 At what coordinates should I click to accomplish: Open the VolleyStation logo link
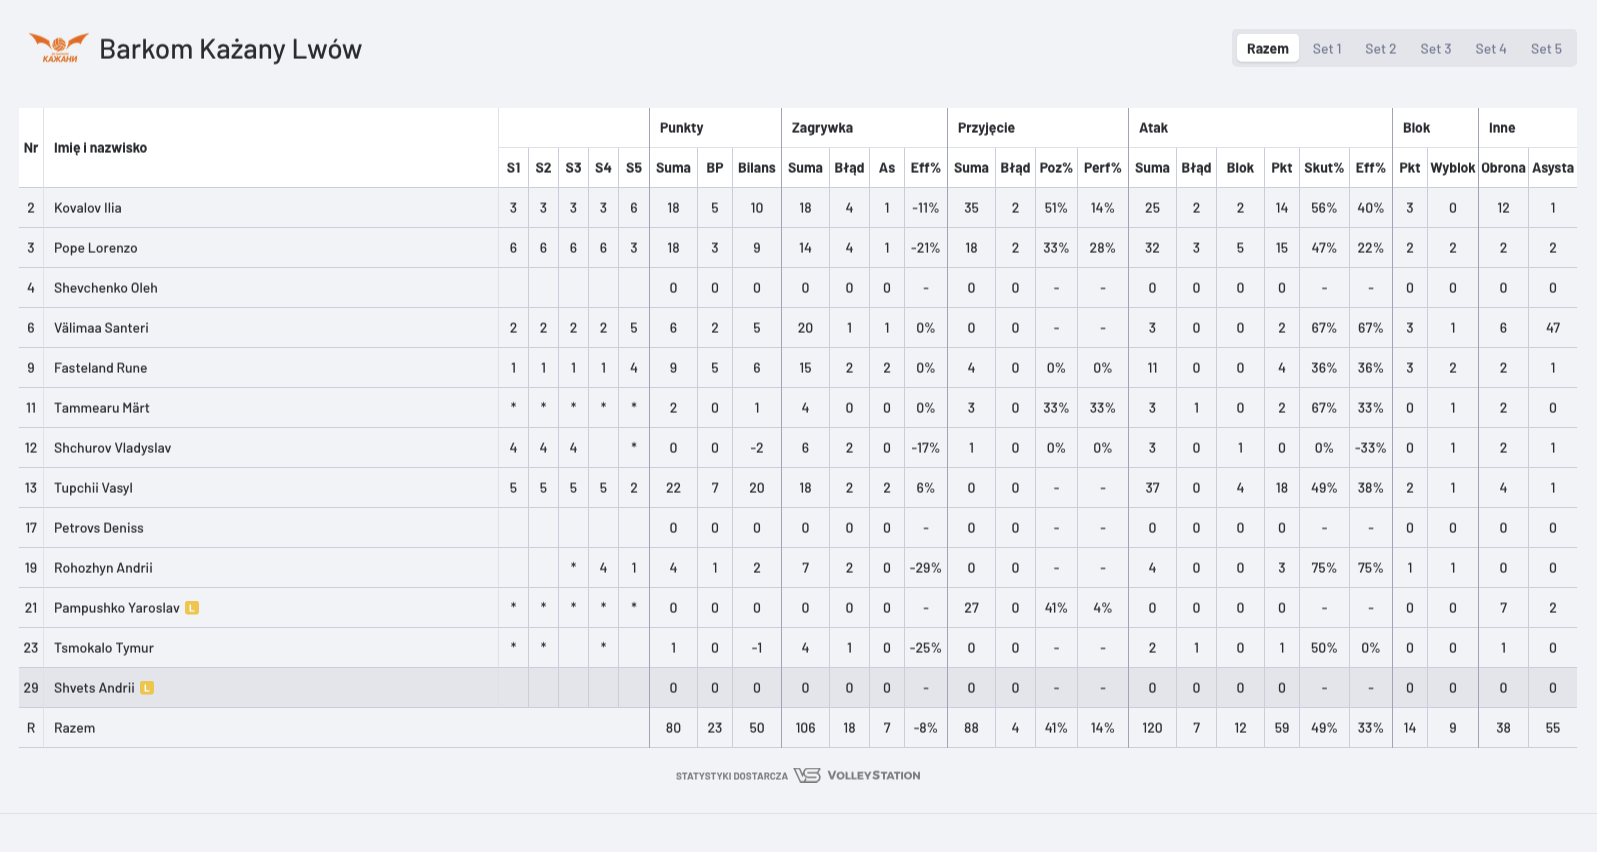(857, 775)
